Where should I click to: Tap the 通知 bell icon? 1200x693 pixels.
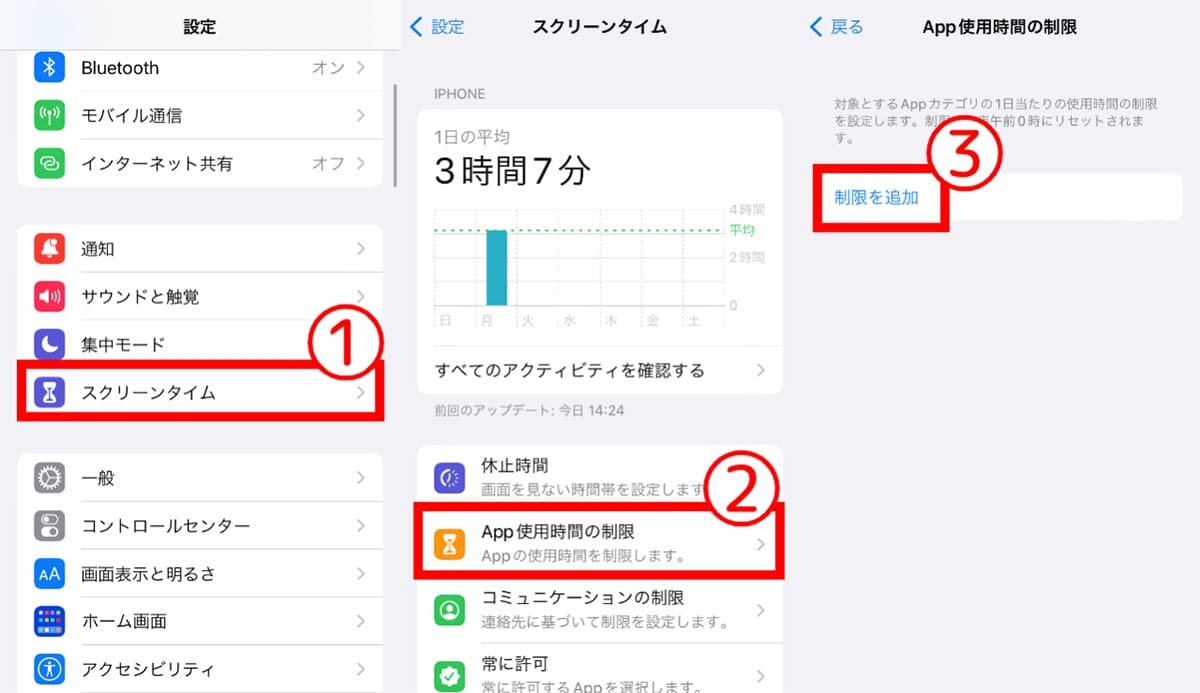(49, 248)
